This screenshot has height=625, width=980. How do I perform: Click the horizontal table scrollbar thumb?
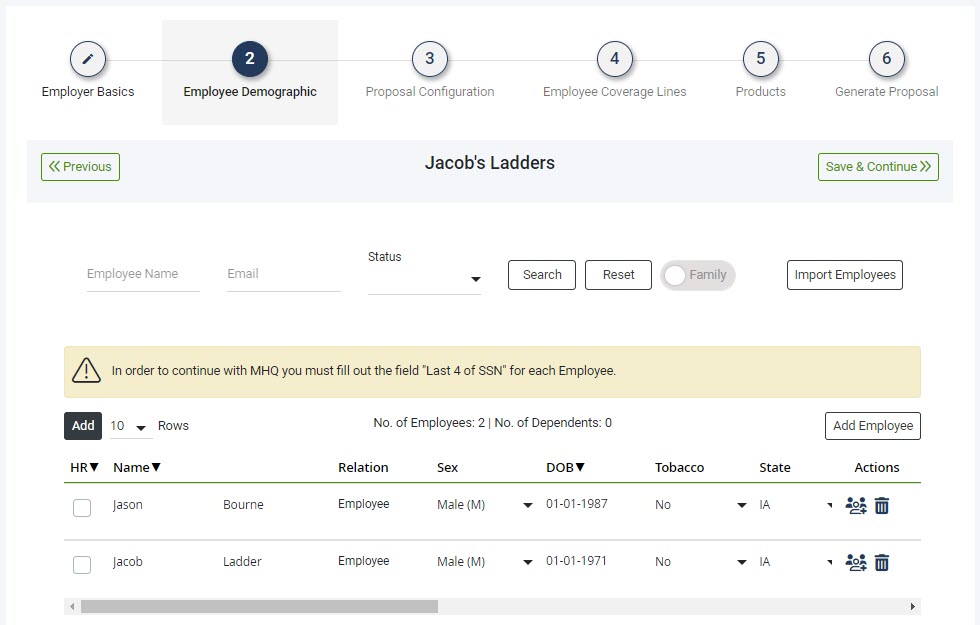tap(259, 606)
